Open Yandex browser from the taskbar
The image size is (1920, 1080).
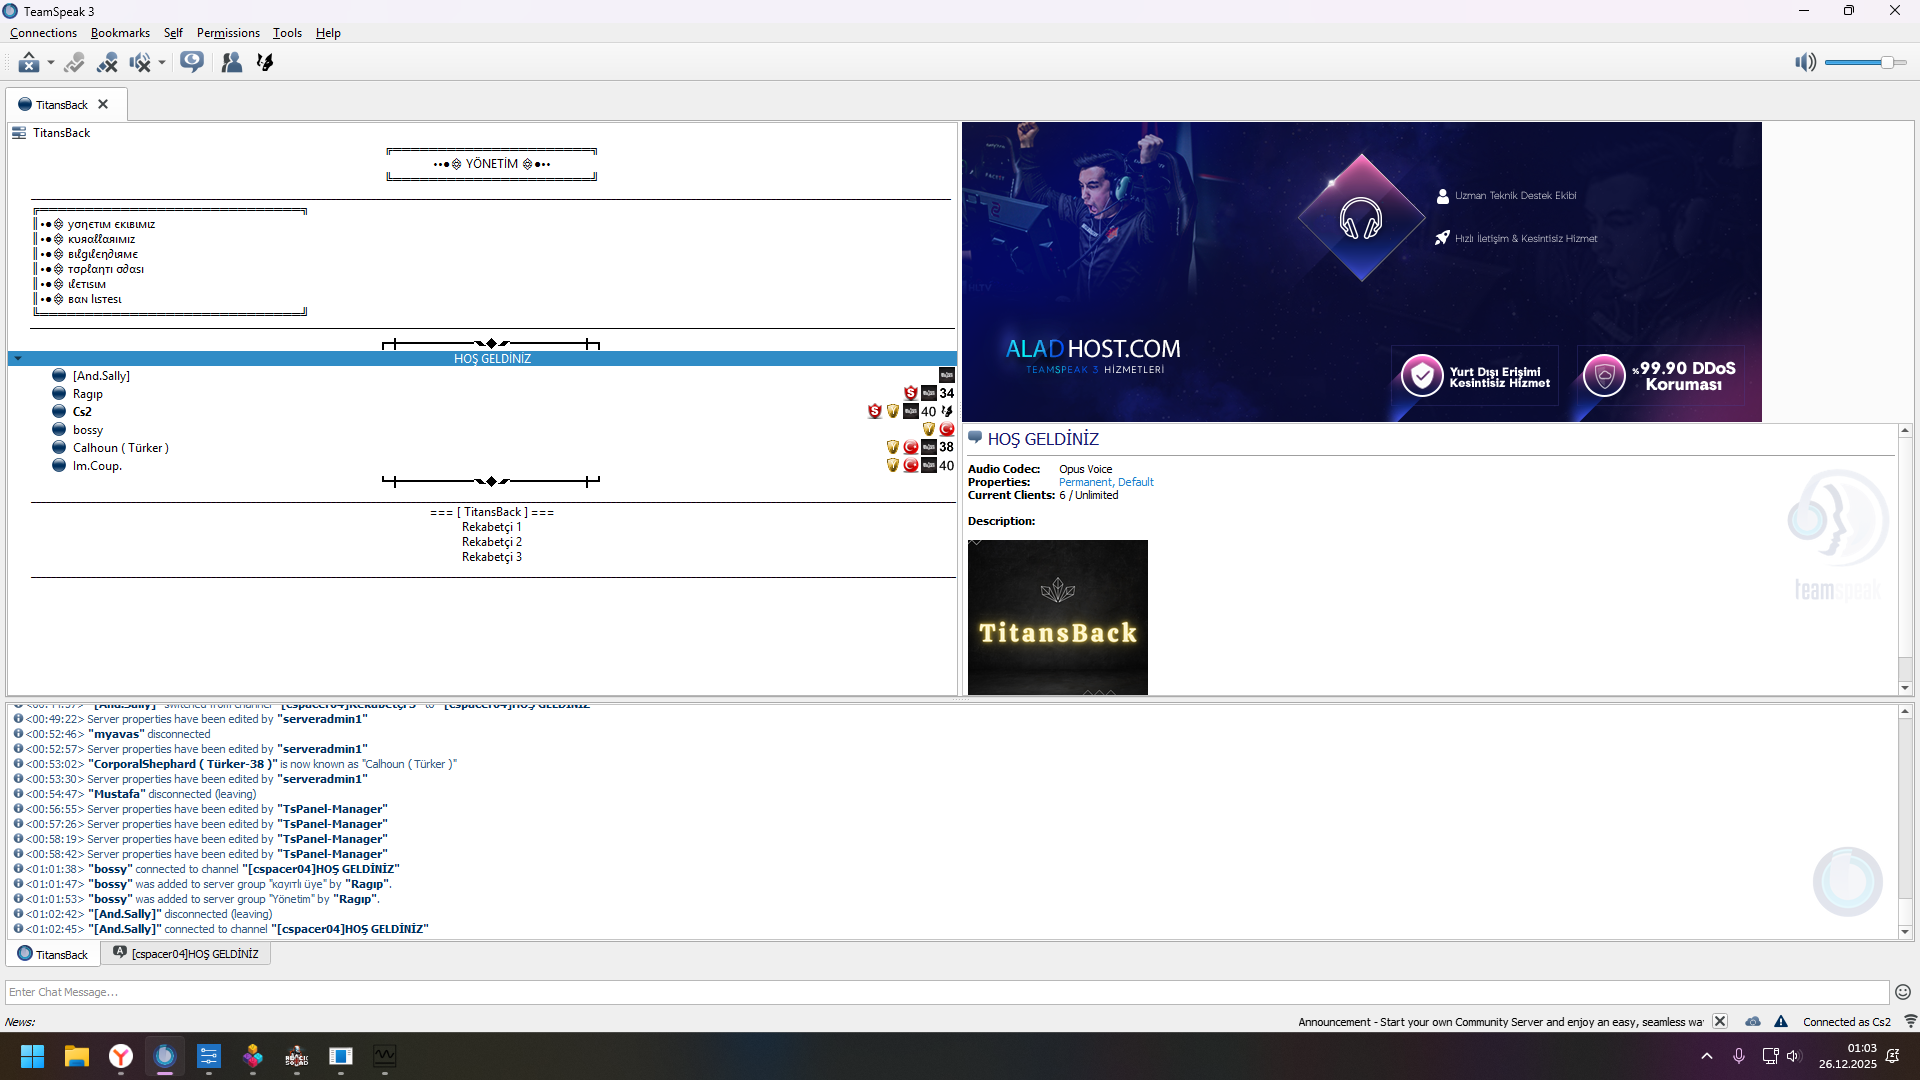pyautogui.click(x=121, y=1056)
